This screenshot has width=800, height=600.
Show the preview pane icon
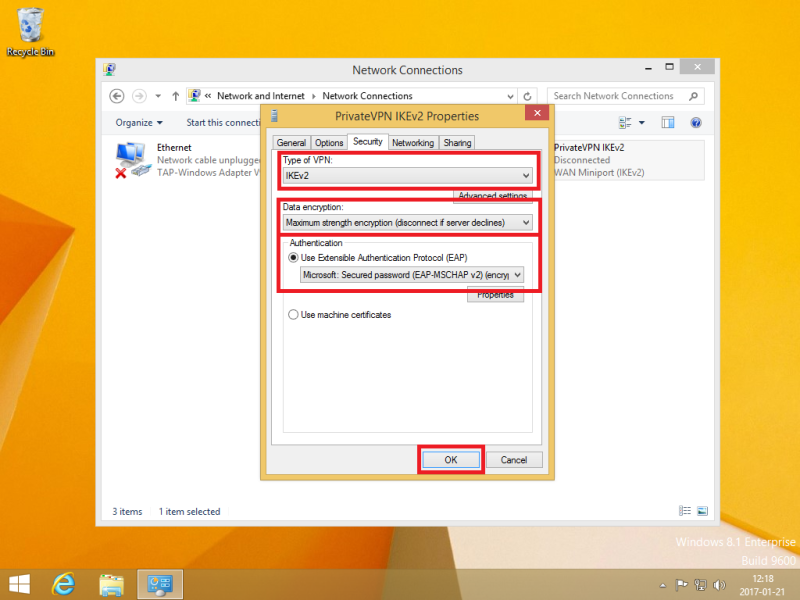[669, 122]
